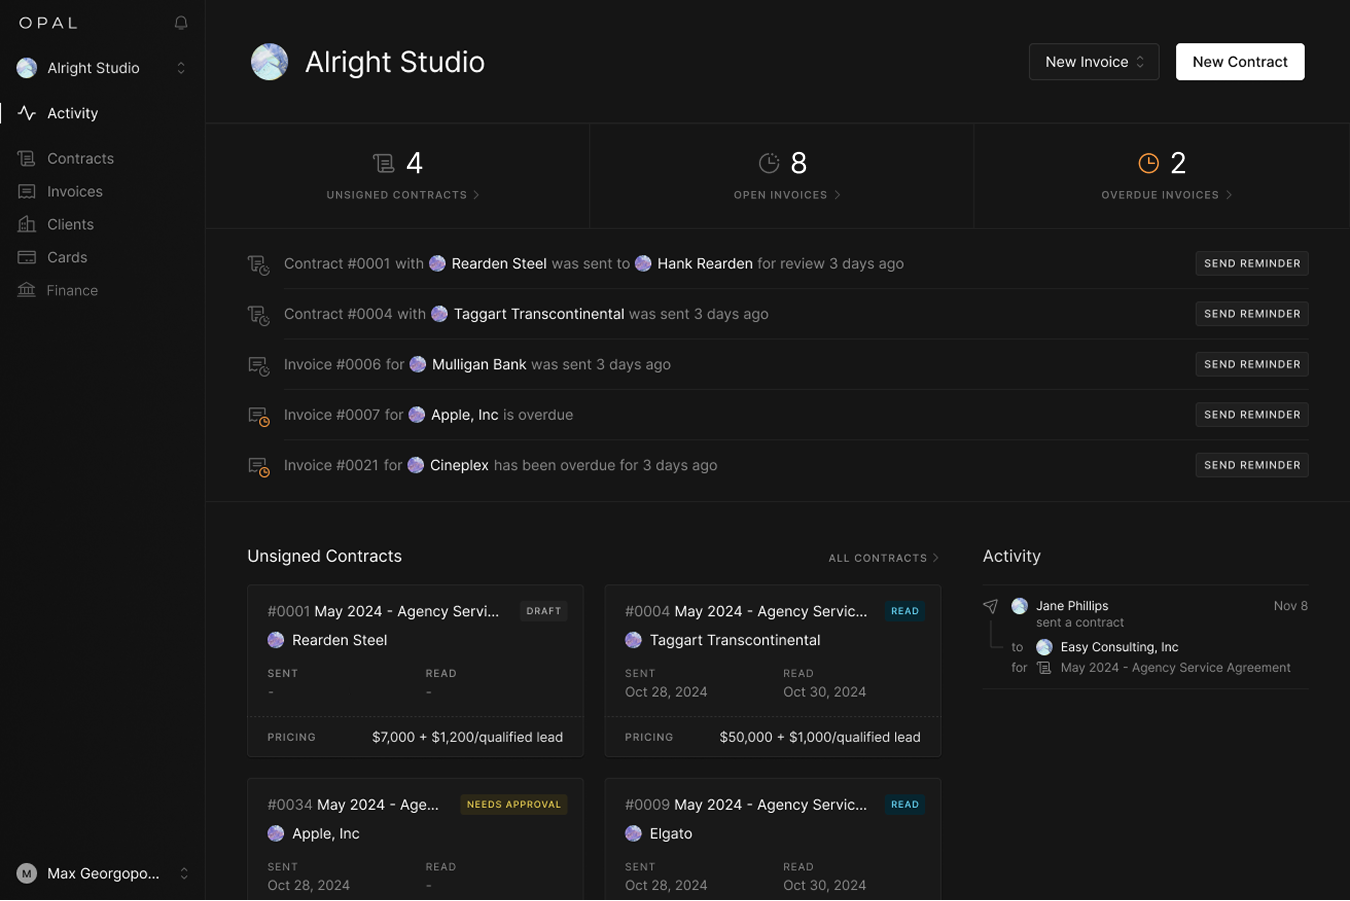
Task: Open Cards in the sidebar
Action: (67, 257)
